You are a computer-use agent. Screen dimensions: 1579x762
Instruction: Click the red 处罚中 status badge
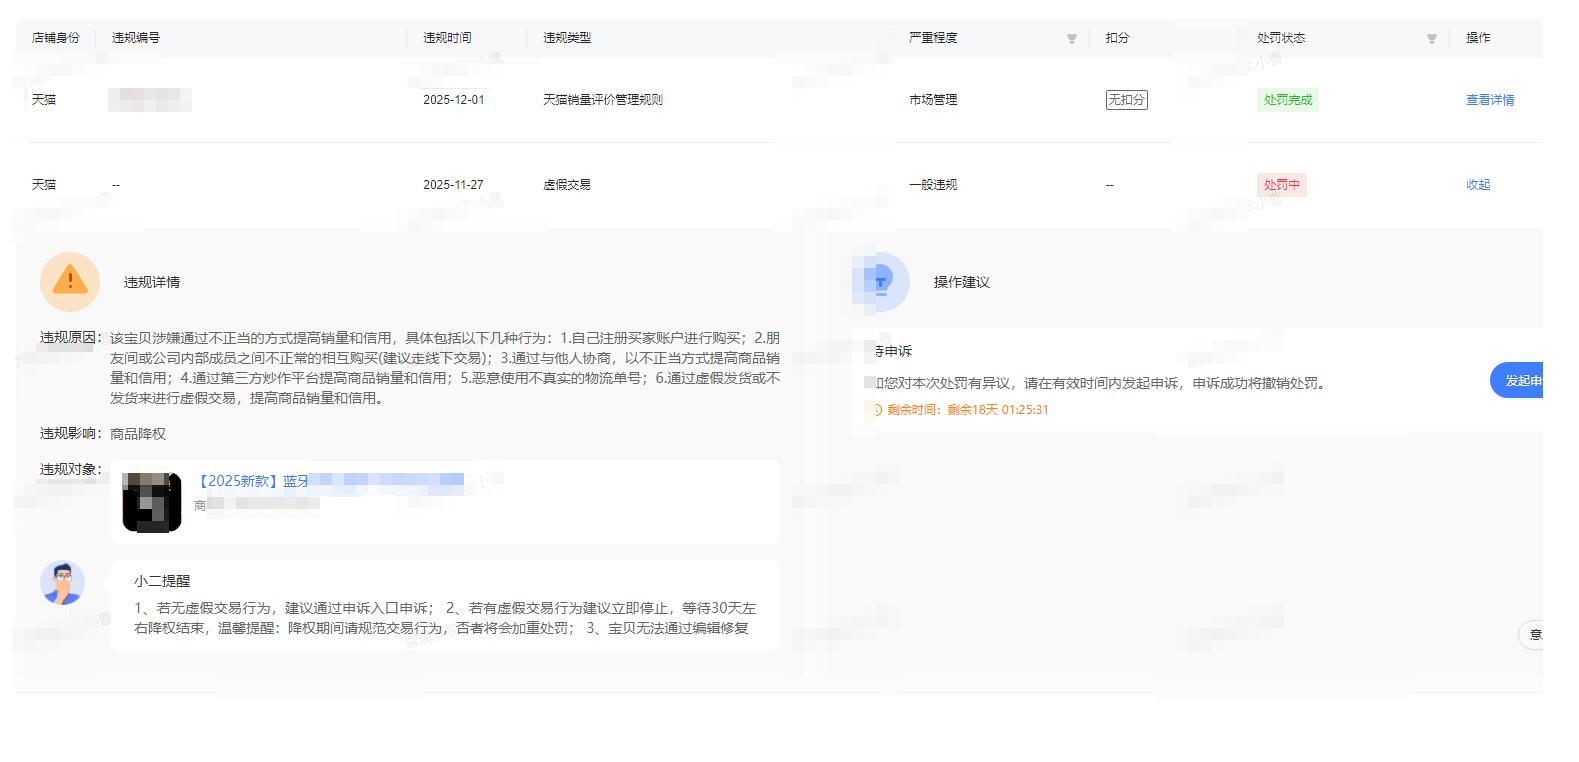click(x=1281, y=185)
